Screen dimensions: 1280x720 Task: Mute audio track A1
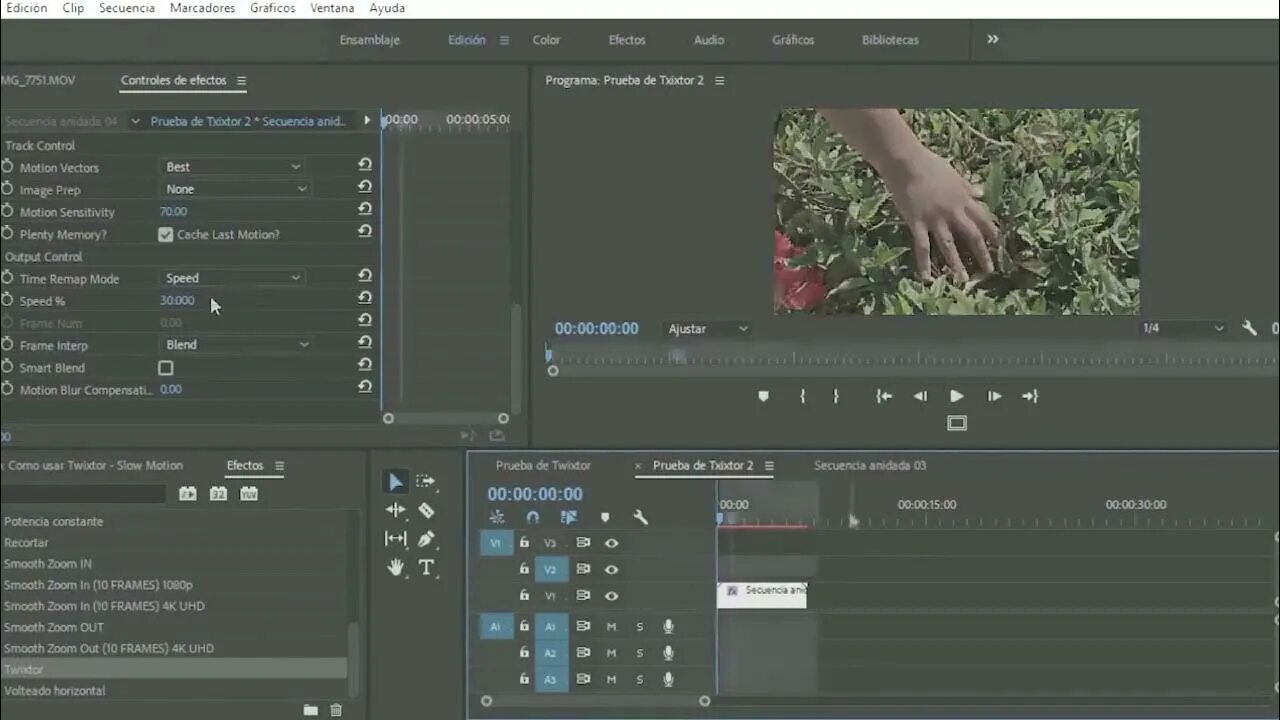click(x=611, y=627)
